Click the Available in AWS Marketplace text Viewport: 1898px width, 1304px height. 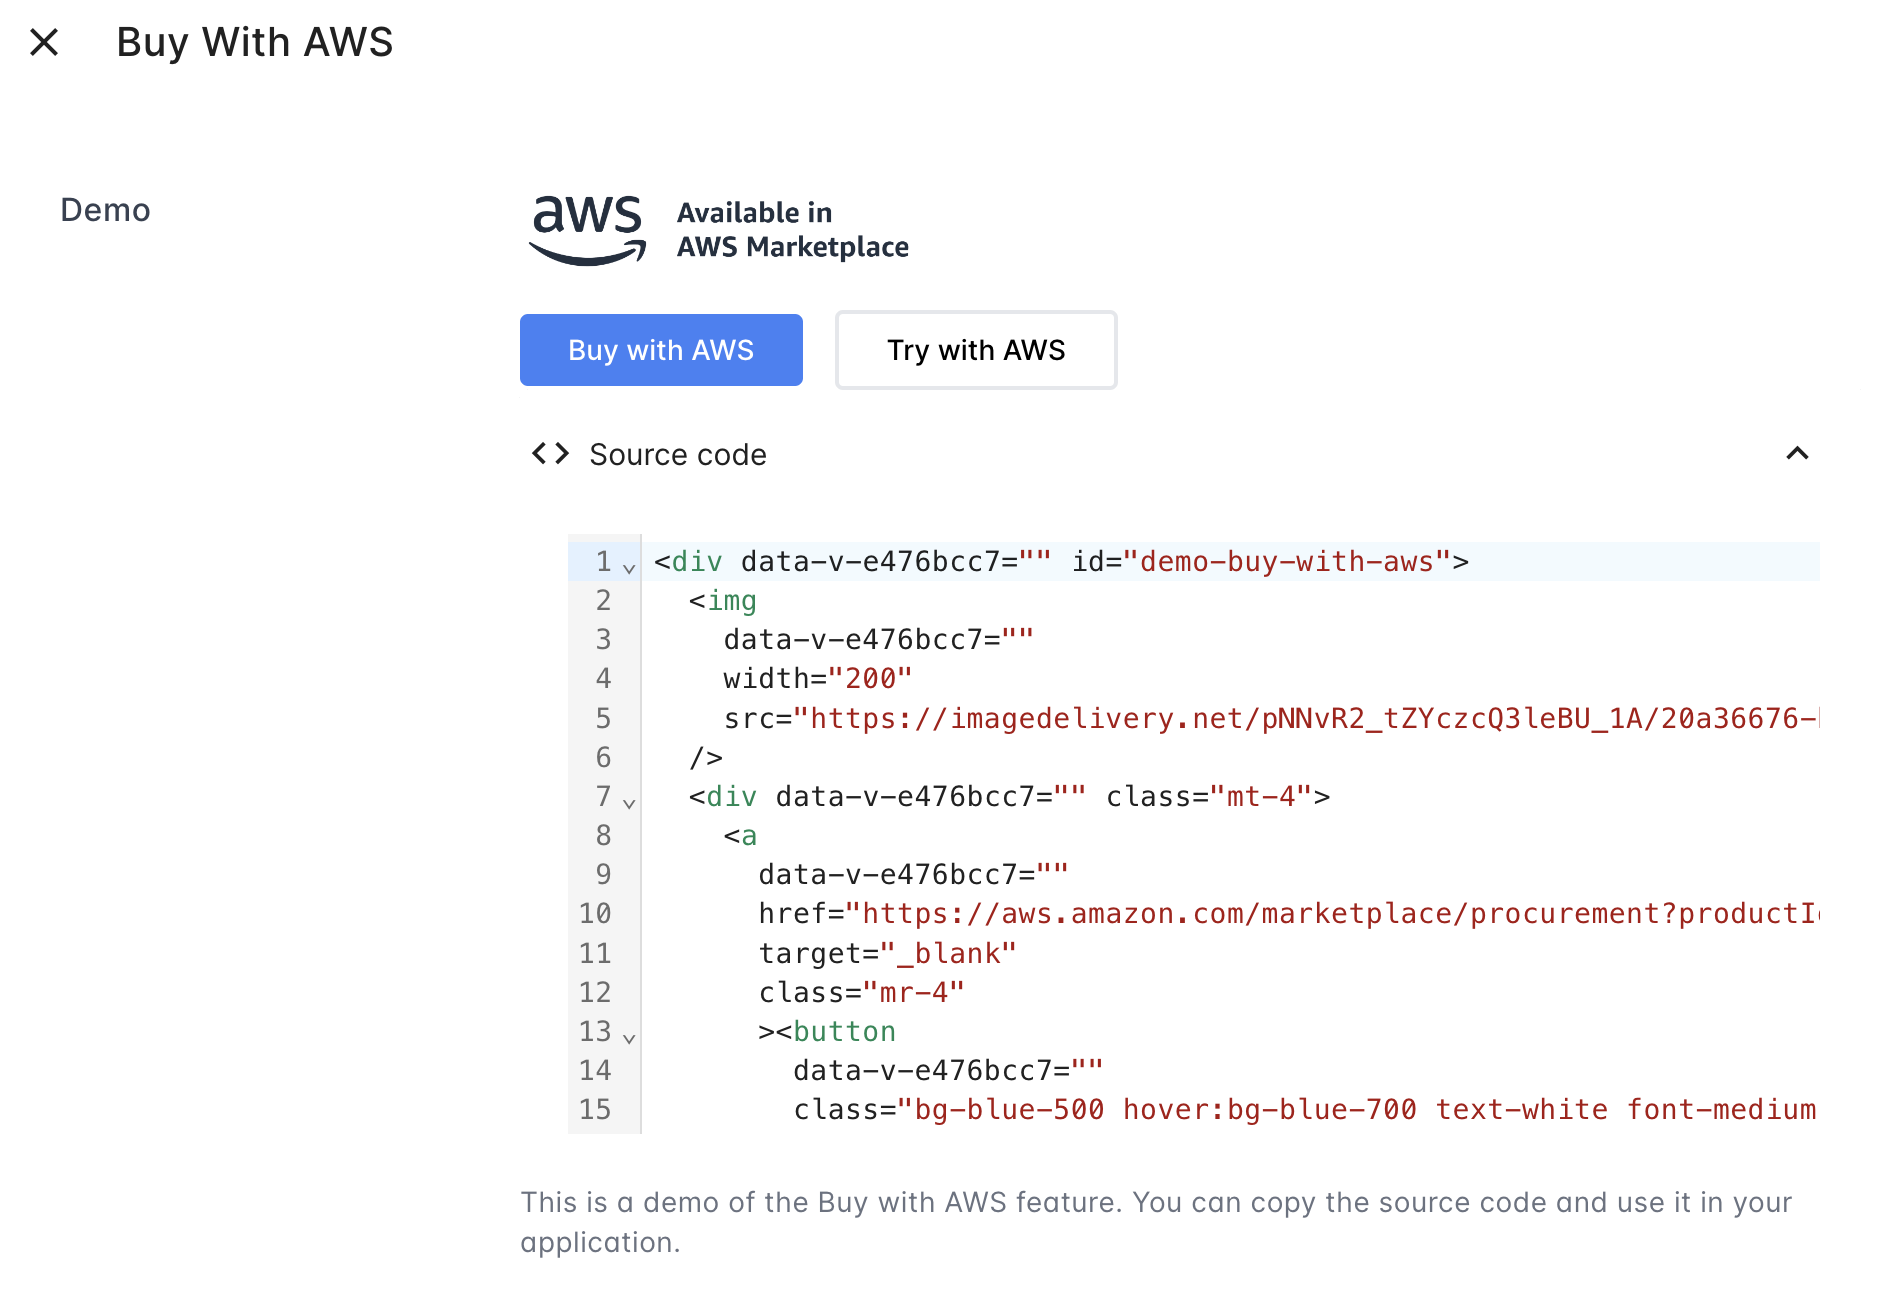(x=793, y=230)
